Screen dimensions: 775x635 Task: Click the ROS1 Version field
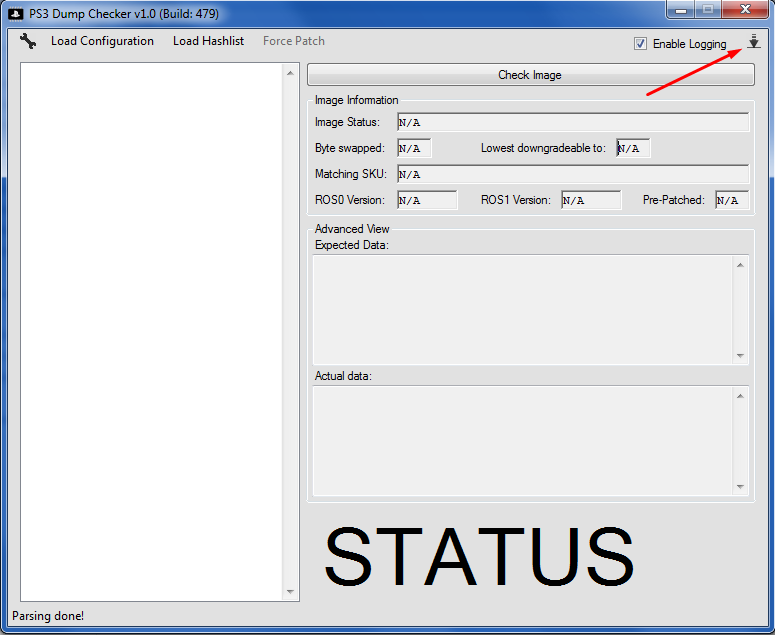point(591,200)
